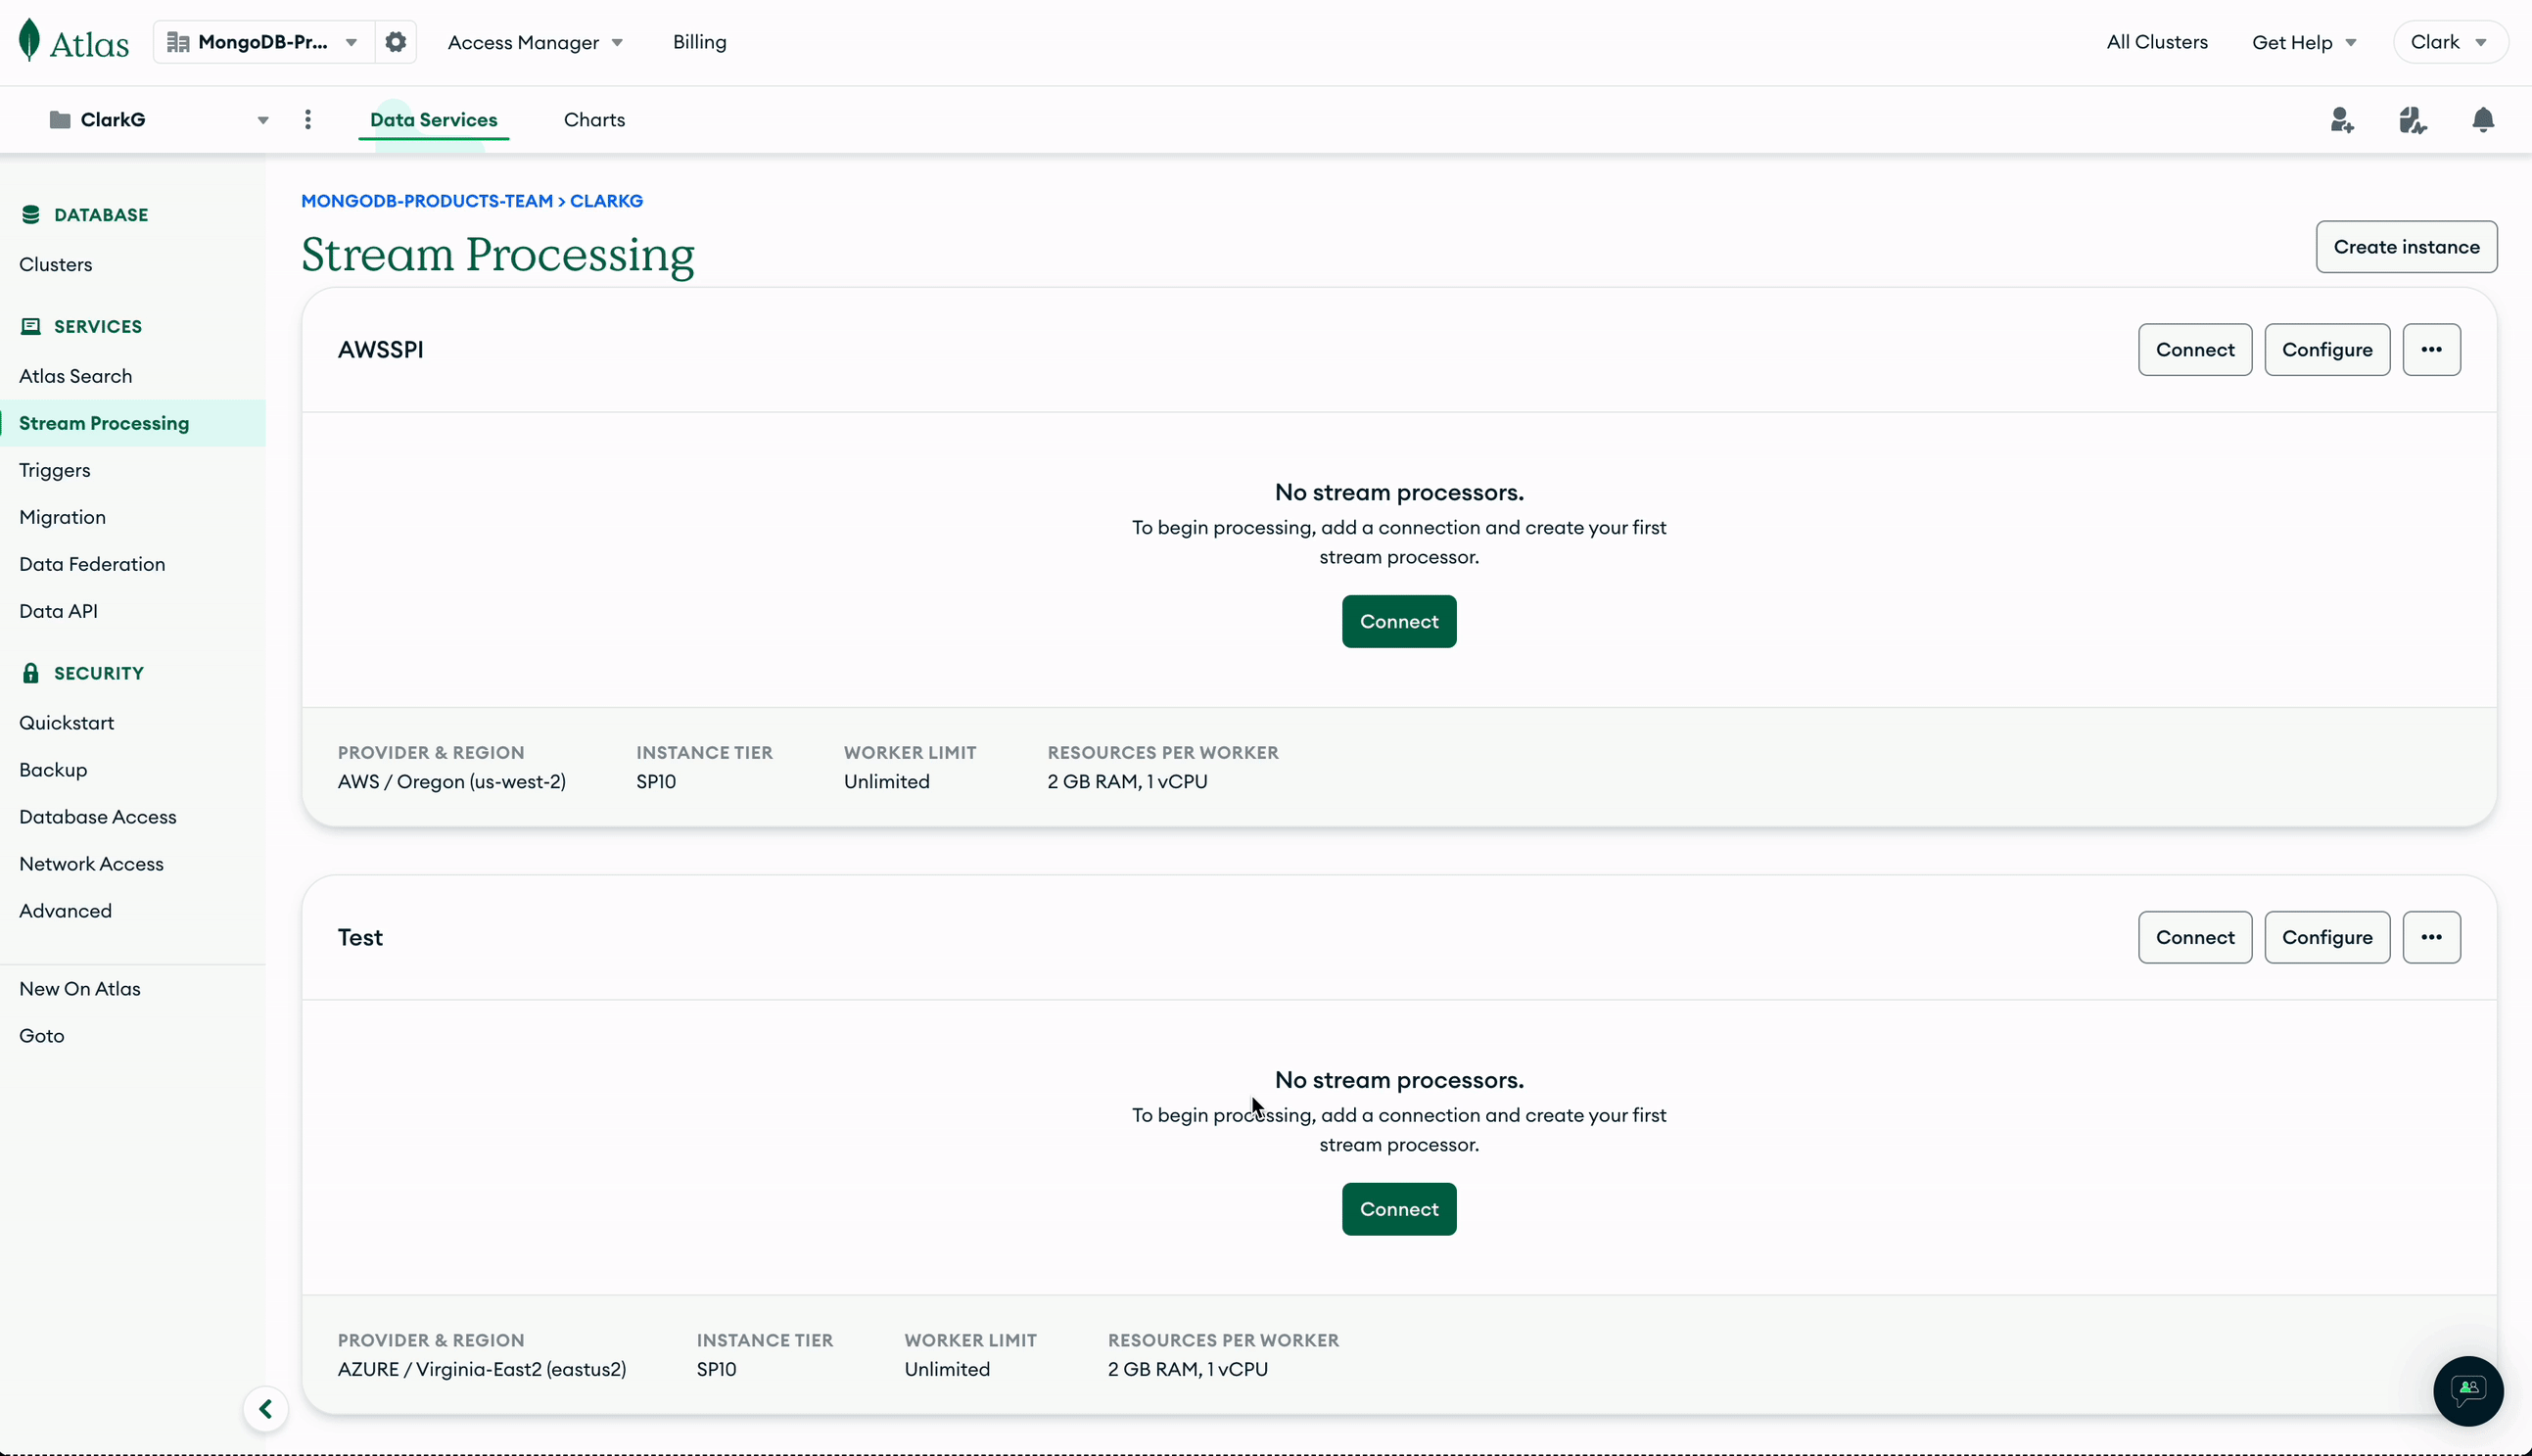Open the kebab menu next to ClarkG
The width and height of the screenshot is (2532, 1456).
pos(309,119)
